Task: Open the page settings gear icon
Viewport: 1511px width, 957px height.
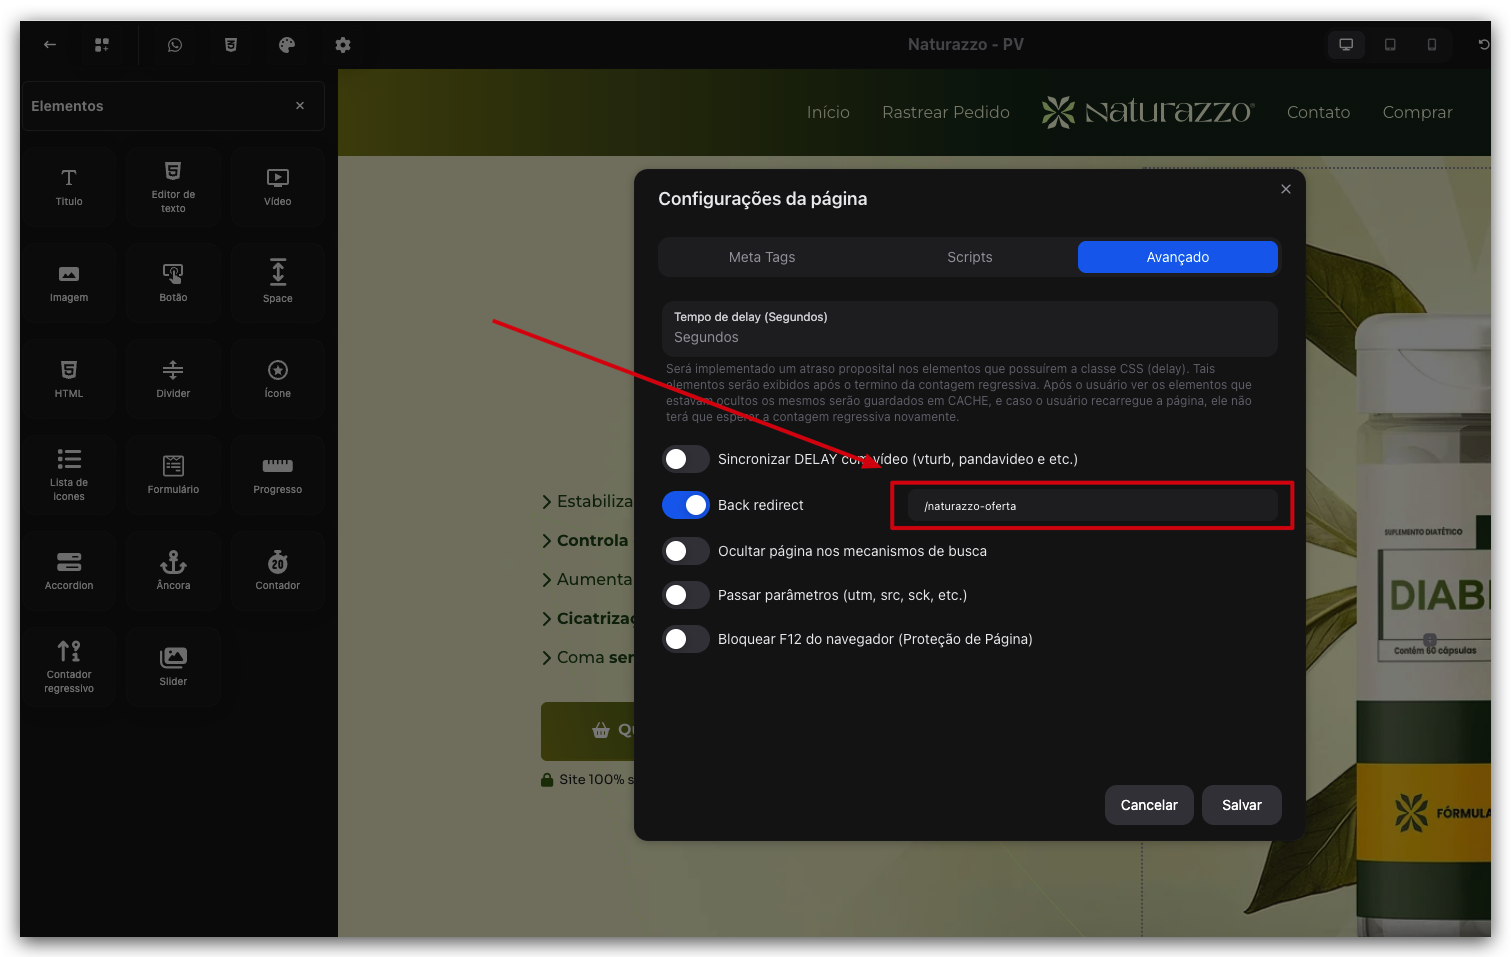Action: tap(343, 45)
